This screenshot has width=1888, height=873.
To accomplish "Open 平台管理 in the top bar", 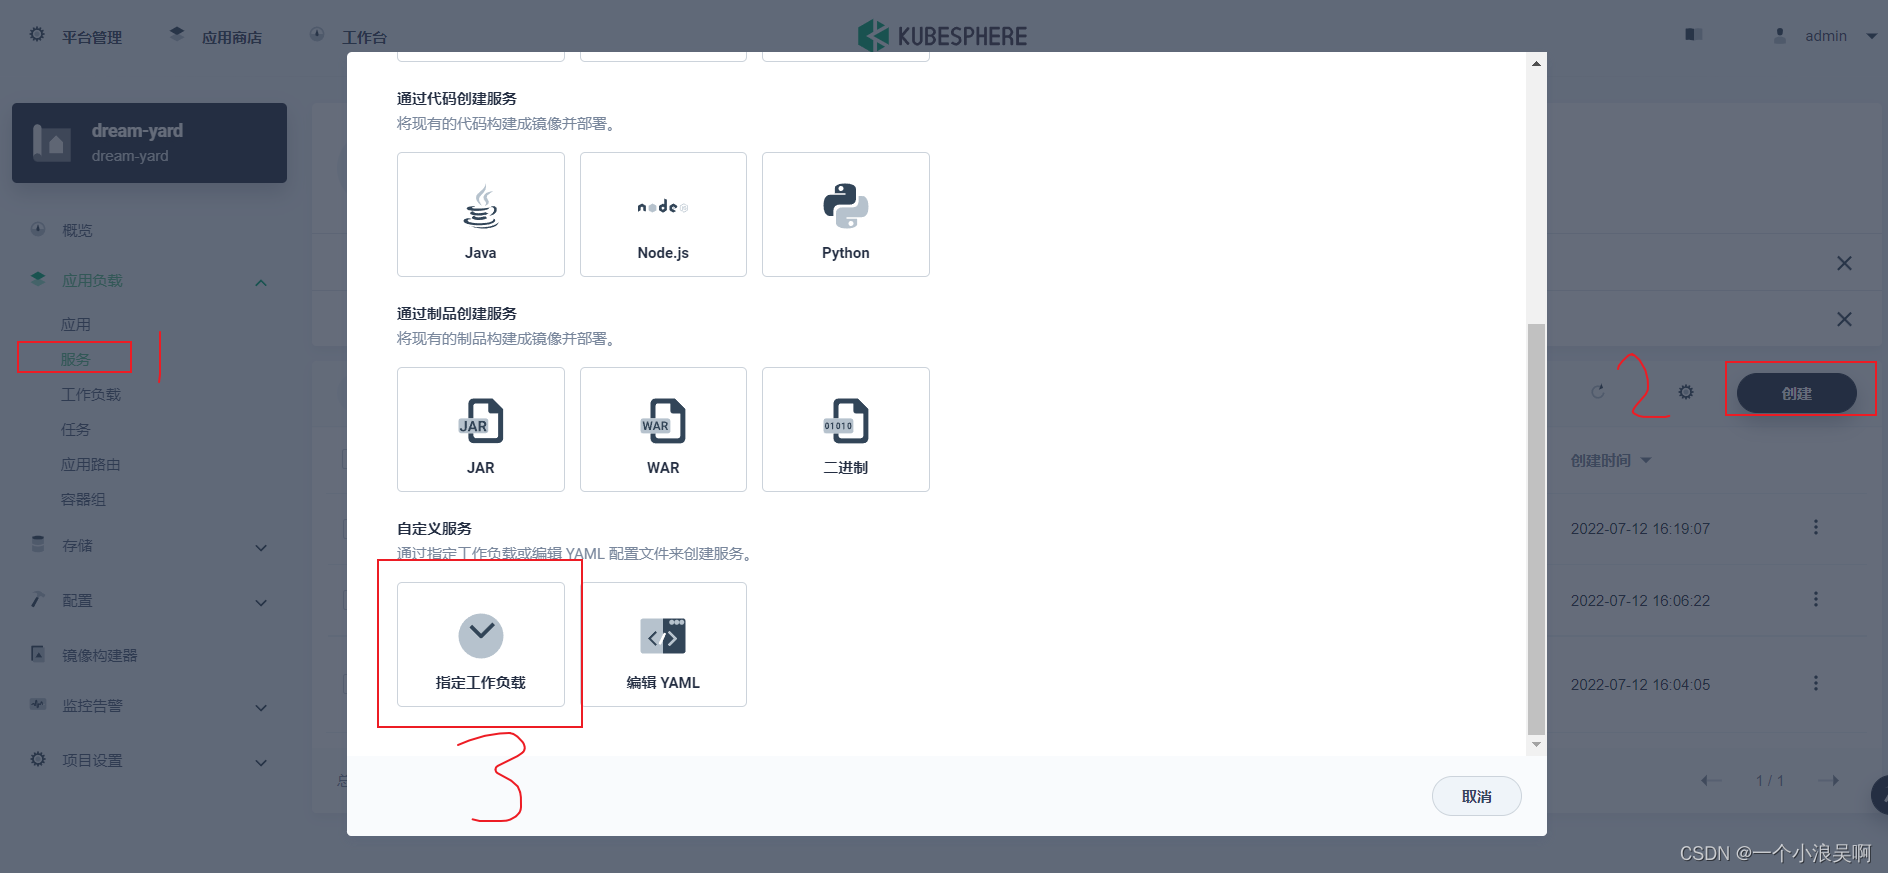I will [x=76, y=36].
